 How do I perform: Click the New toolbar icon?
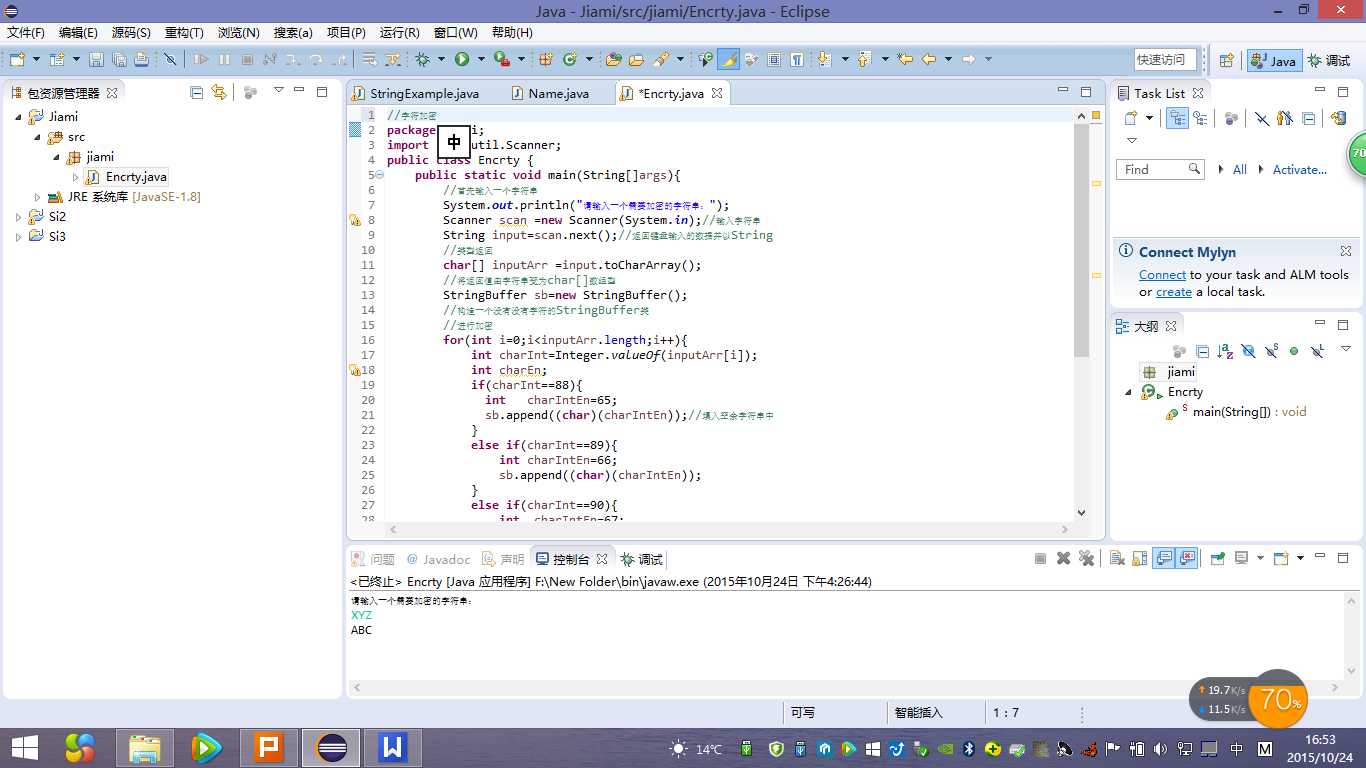click(17, 60)
